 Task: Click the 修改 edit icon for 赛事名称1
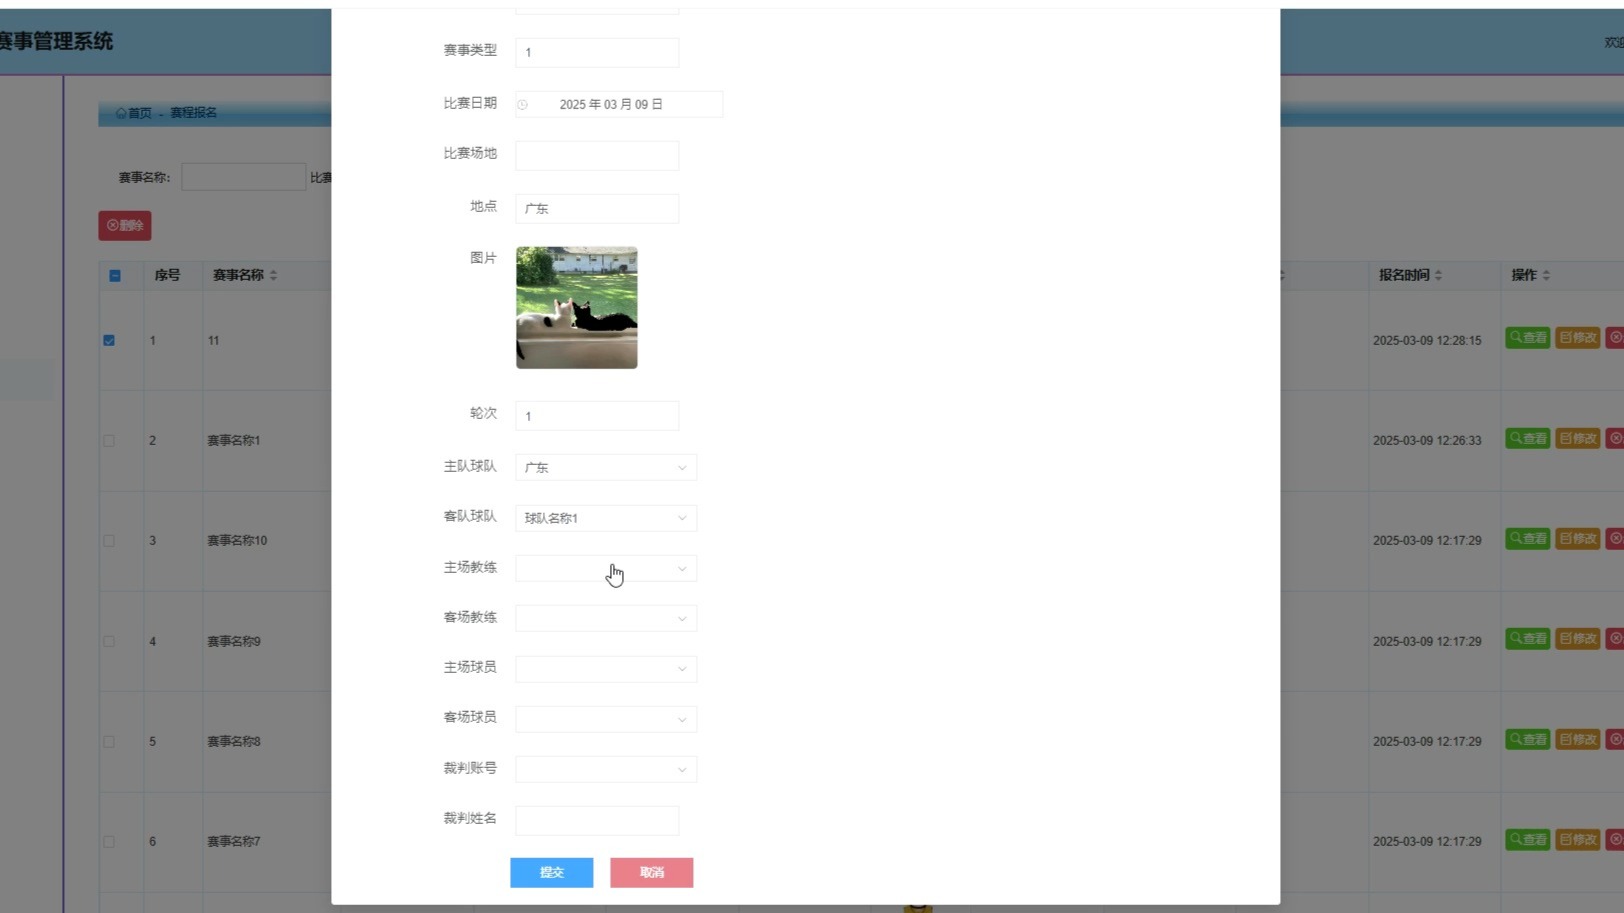1576,438
